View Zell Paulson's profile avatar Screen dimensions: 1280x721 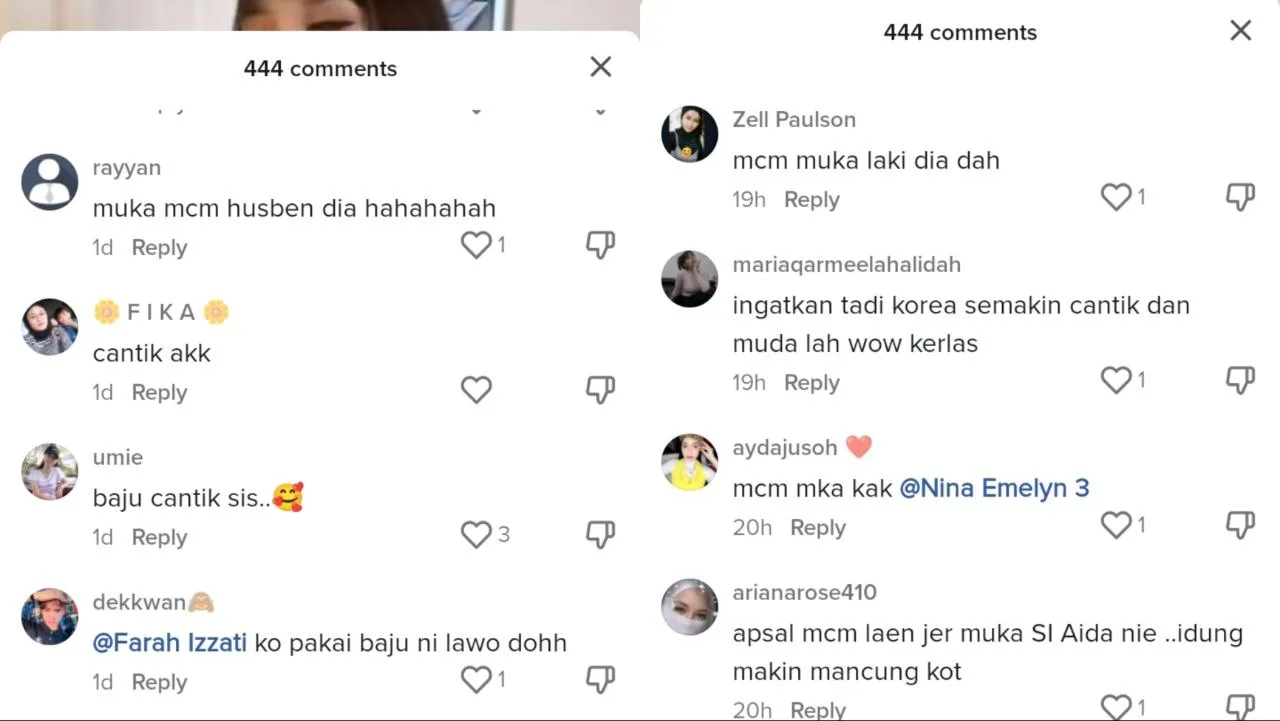[x=690, y=134]
